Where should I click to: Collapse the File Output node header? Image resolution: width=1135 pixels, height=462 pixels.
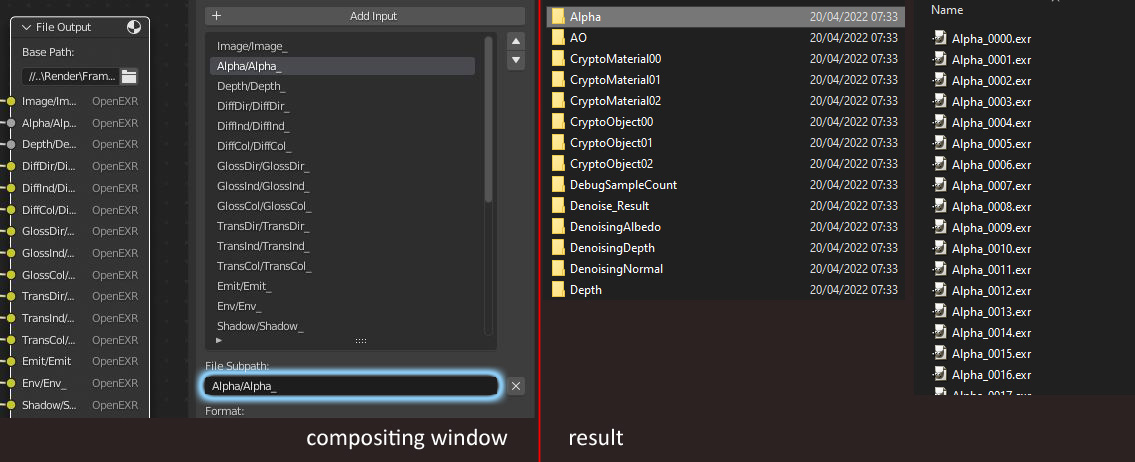coord(28,28)
